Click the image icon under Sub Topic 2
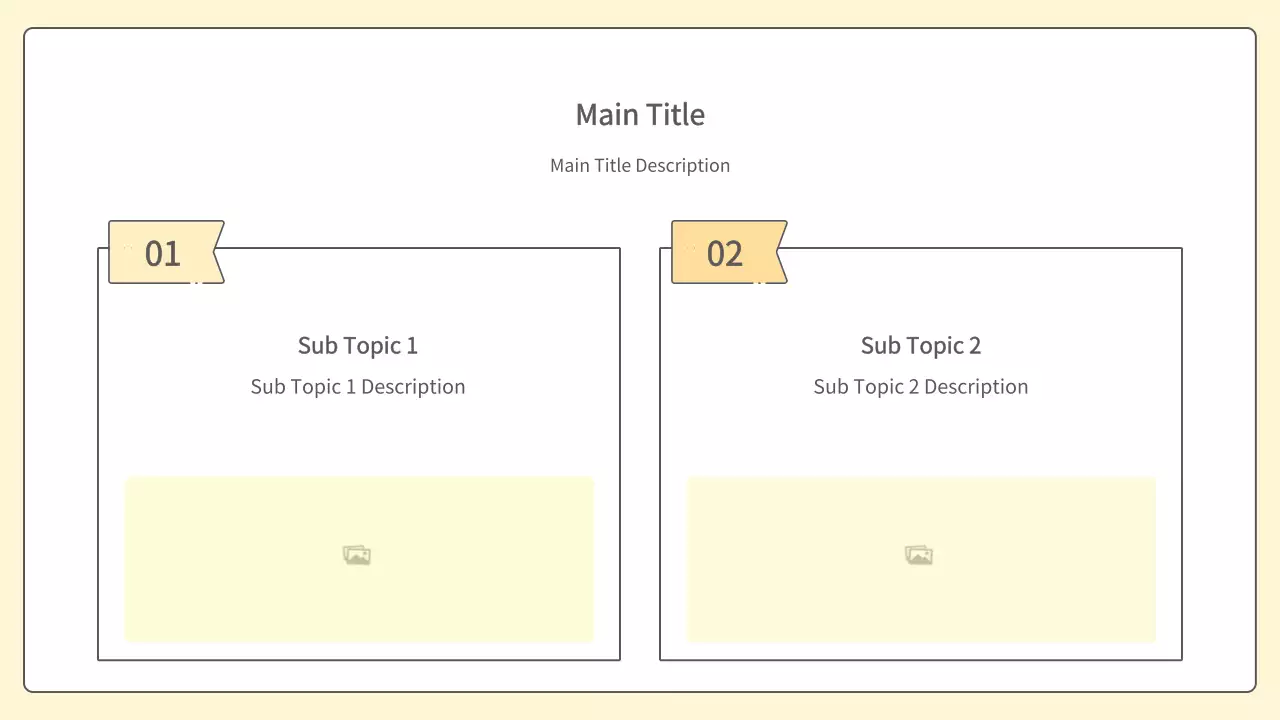 (x=919, y=555)
